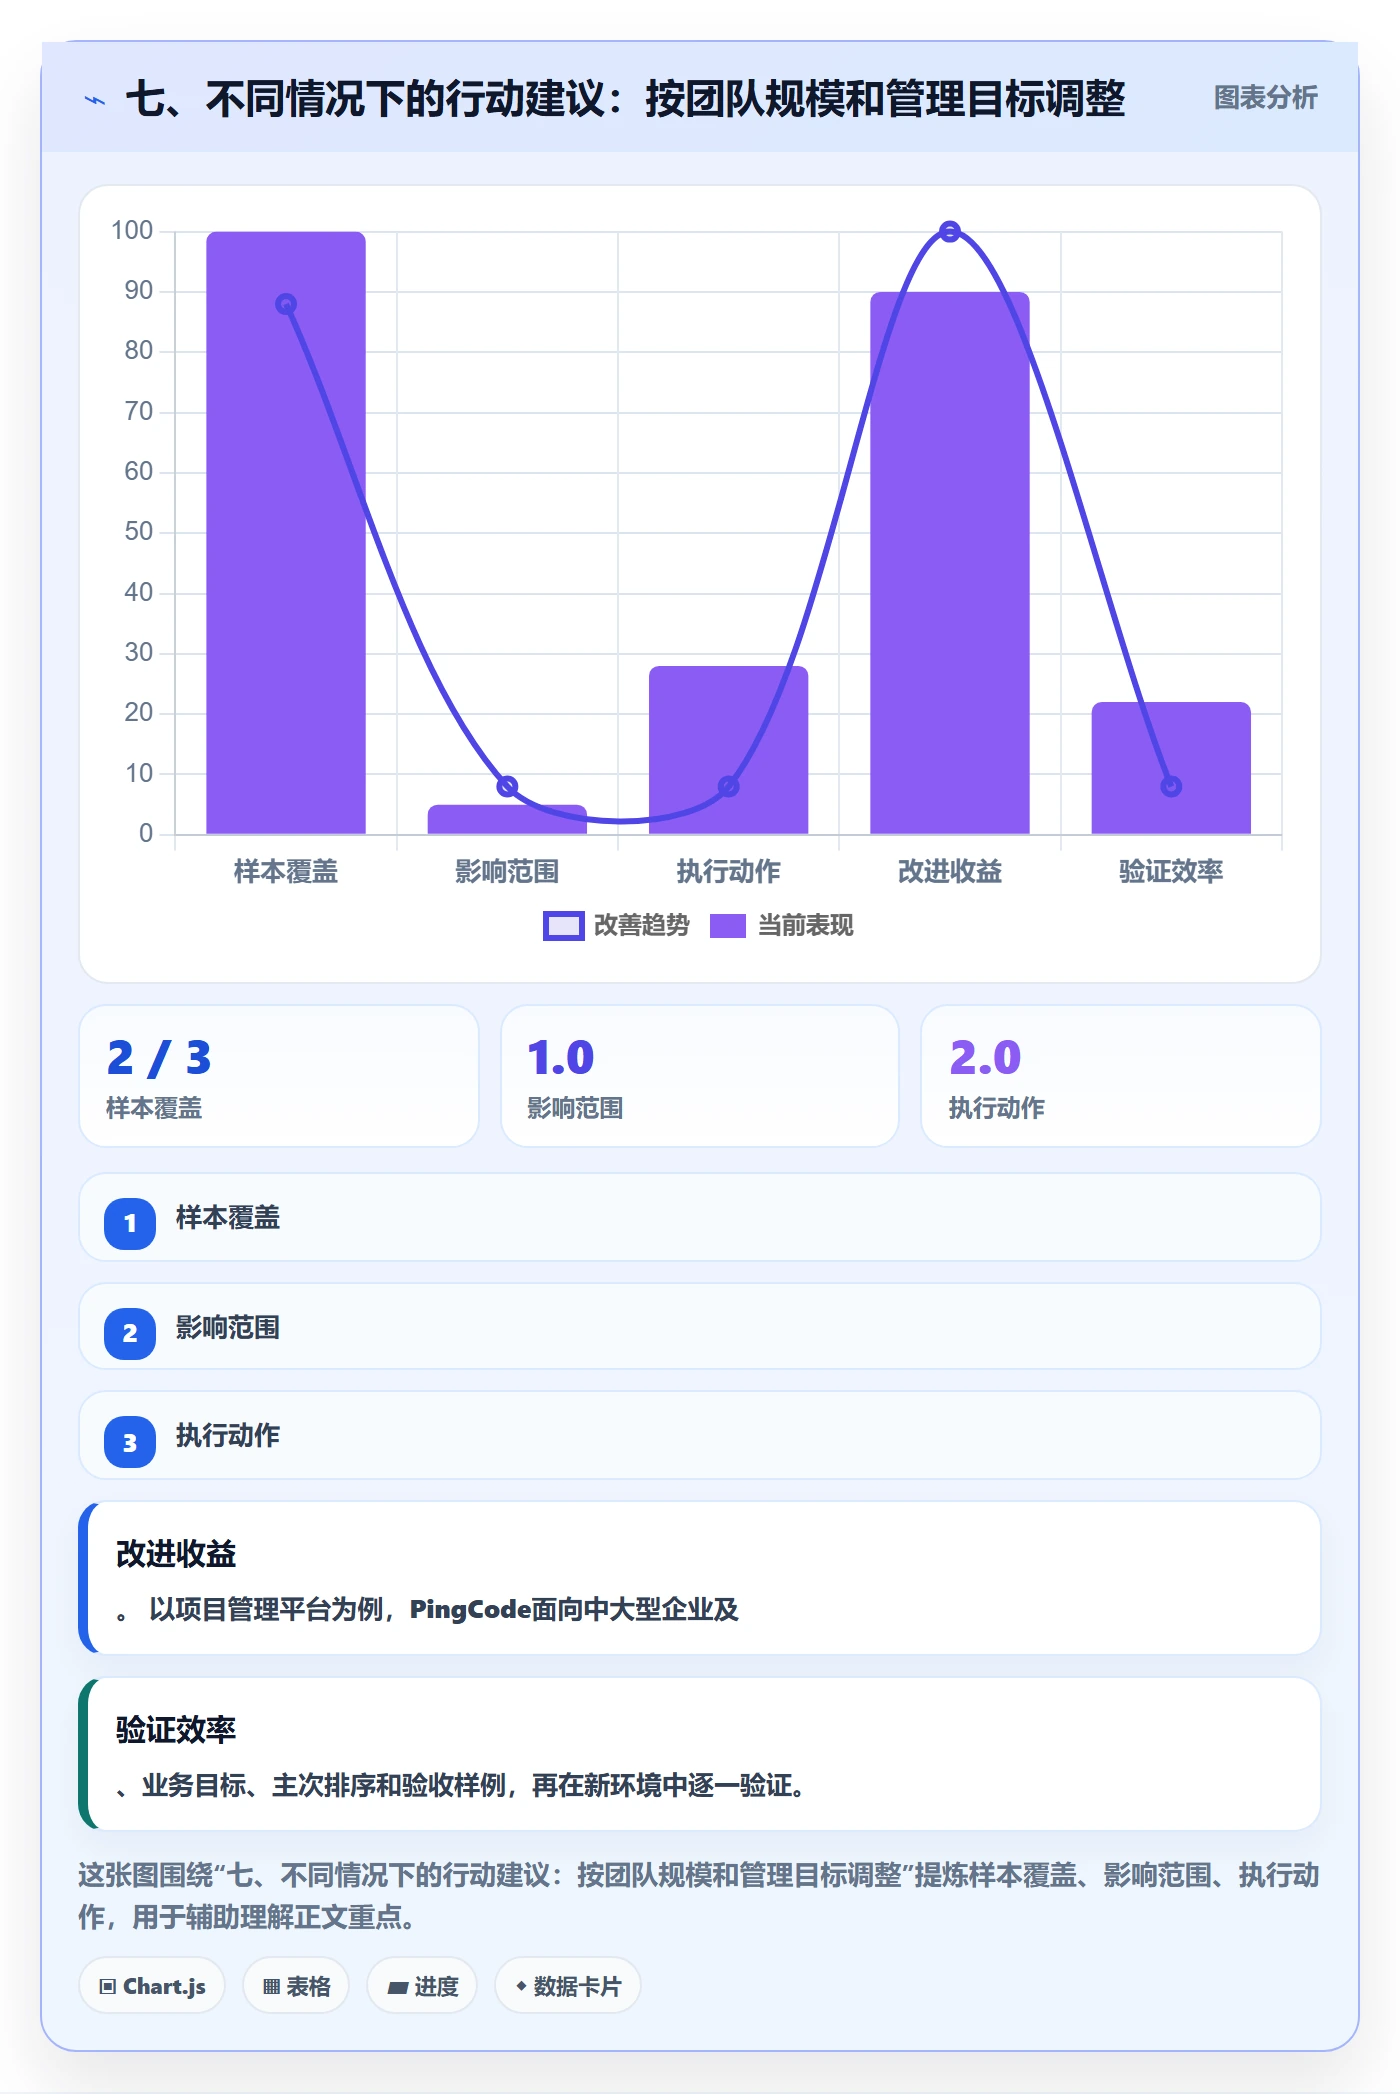This screenshot has width=1400, height=2094.
Task: Toggle the 当前表现 legend swatch
Action: point(728,926)
